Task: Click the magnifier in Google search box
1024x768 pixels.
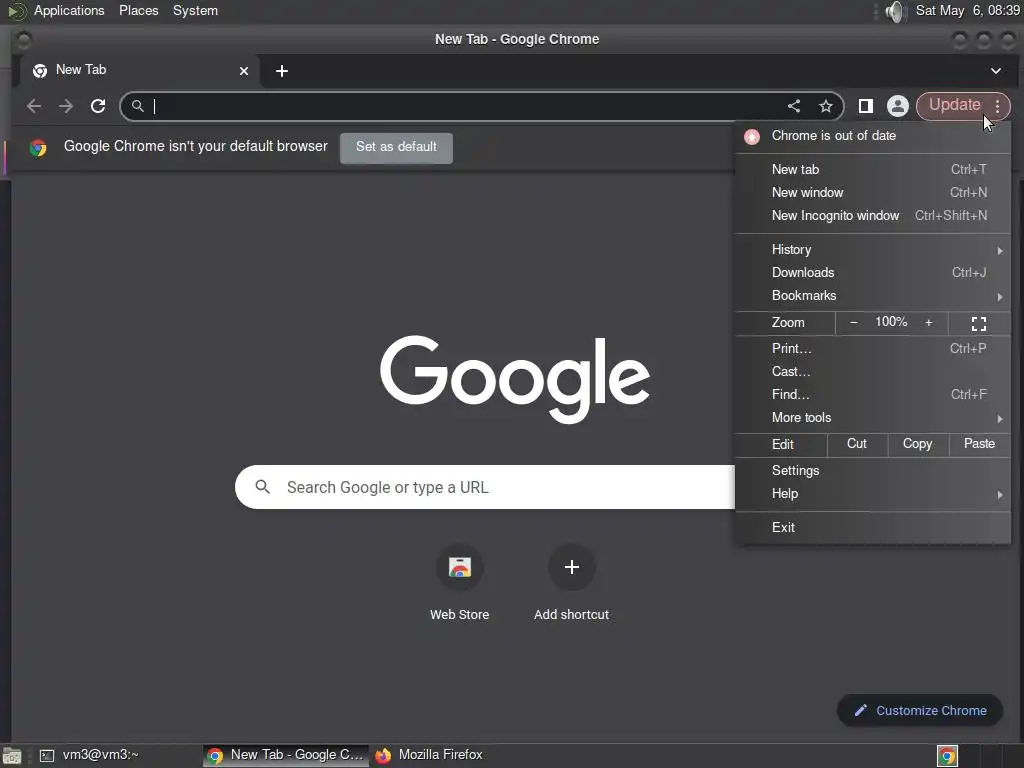Action: pyautogui.click(x=263, y=487)
